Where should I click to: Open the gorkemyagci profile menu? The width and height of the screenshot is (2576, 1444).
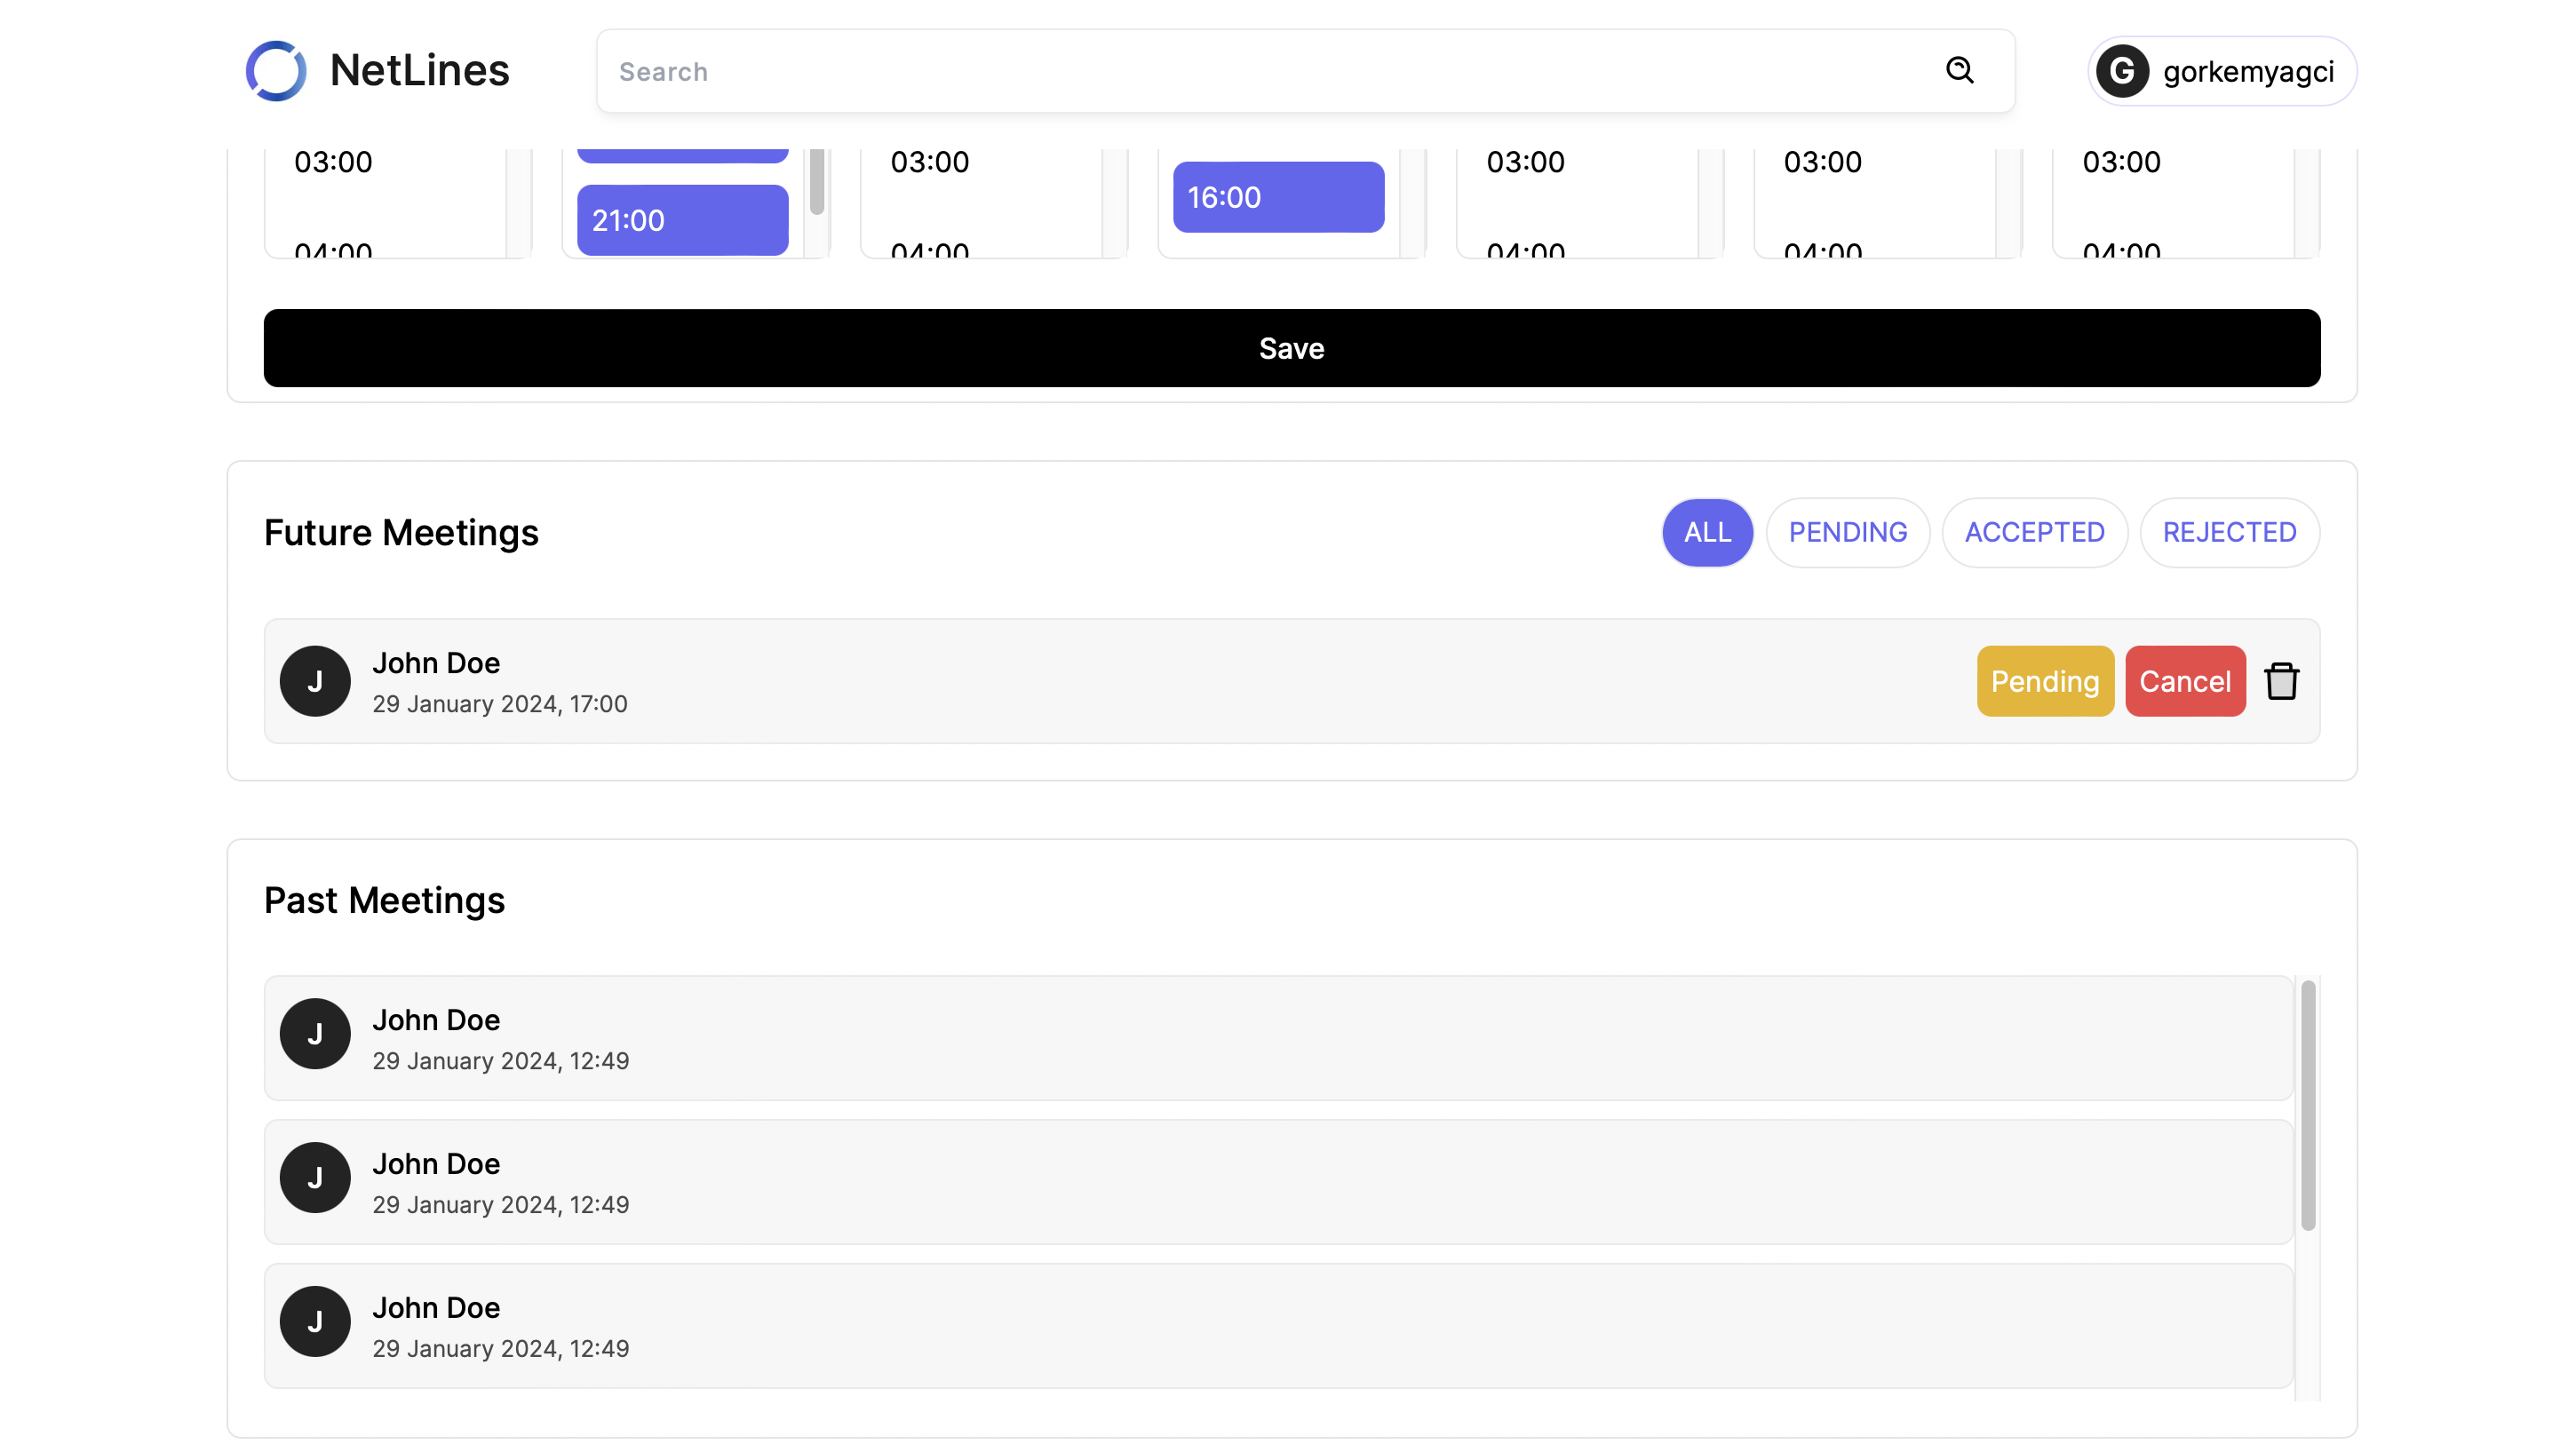pyautogui.click(x=2222, y=71)
